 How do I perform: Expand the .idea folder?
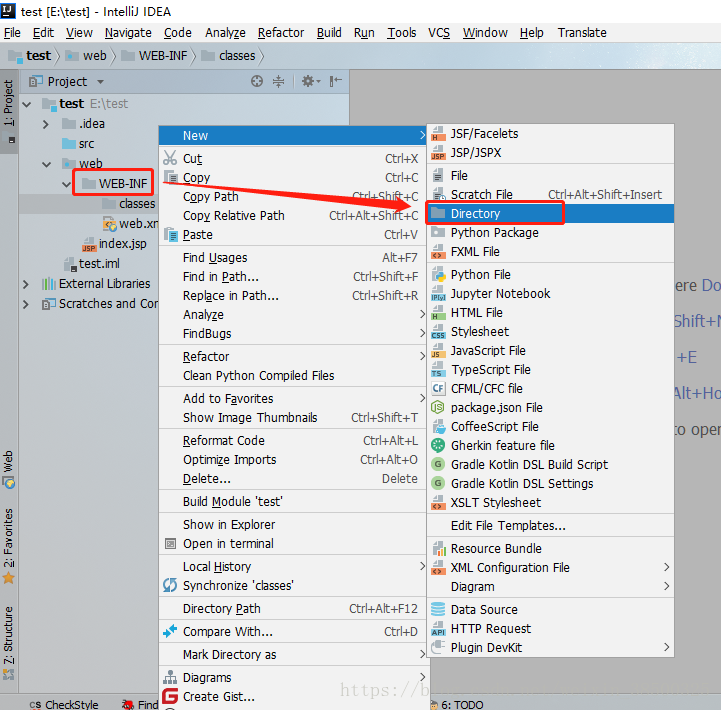click(46, 124)
